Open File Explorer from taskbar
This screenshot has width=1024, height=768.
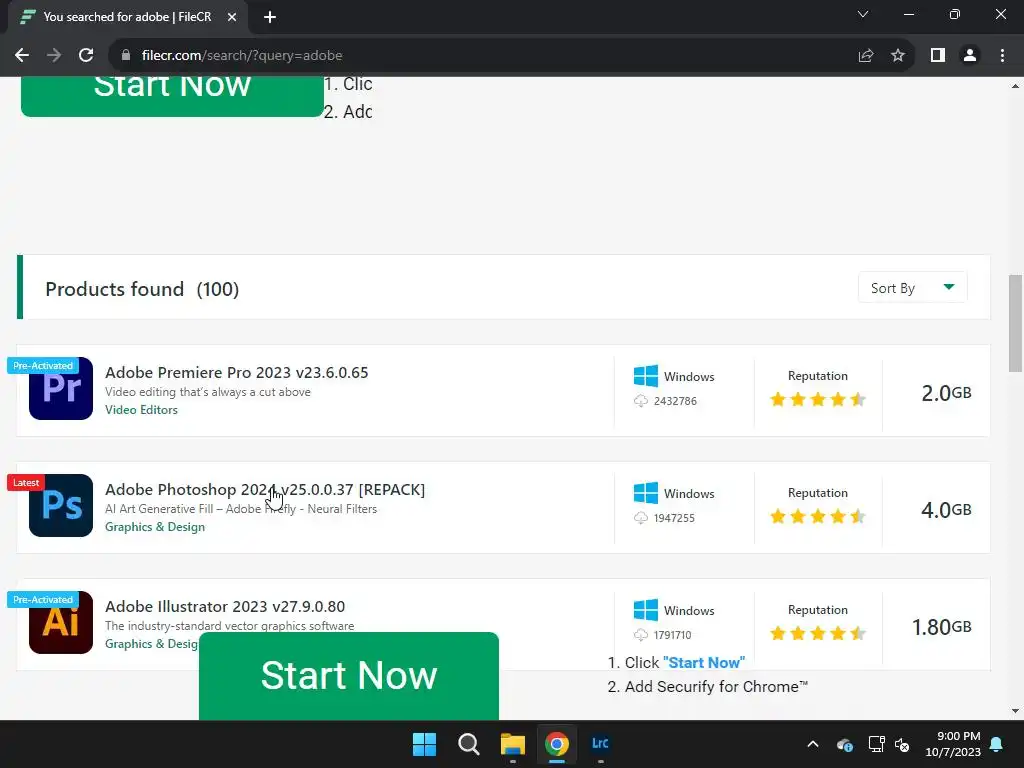513,744
